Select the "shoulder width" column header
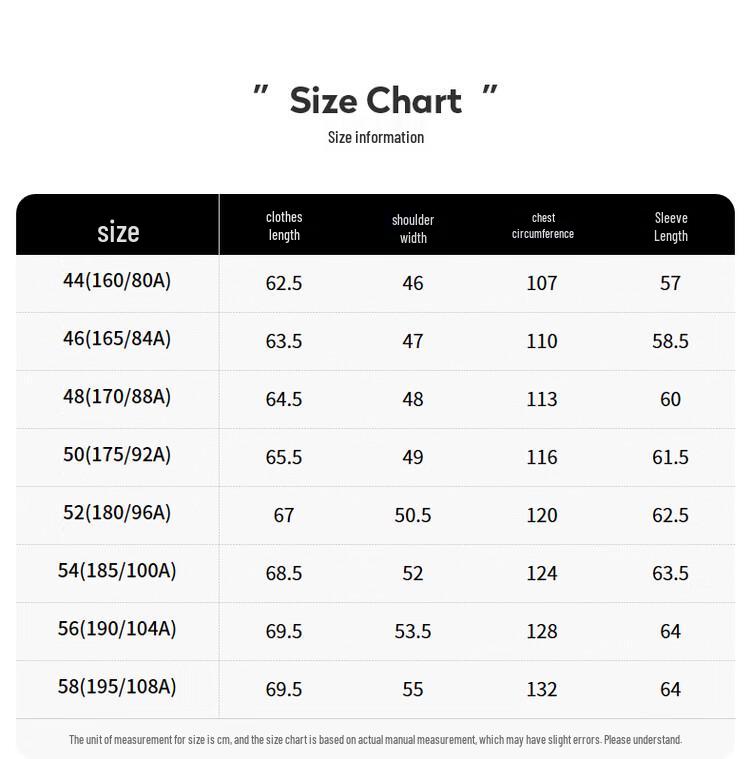 pyautogui.click(x=413, y=228)
